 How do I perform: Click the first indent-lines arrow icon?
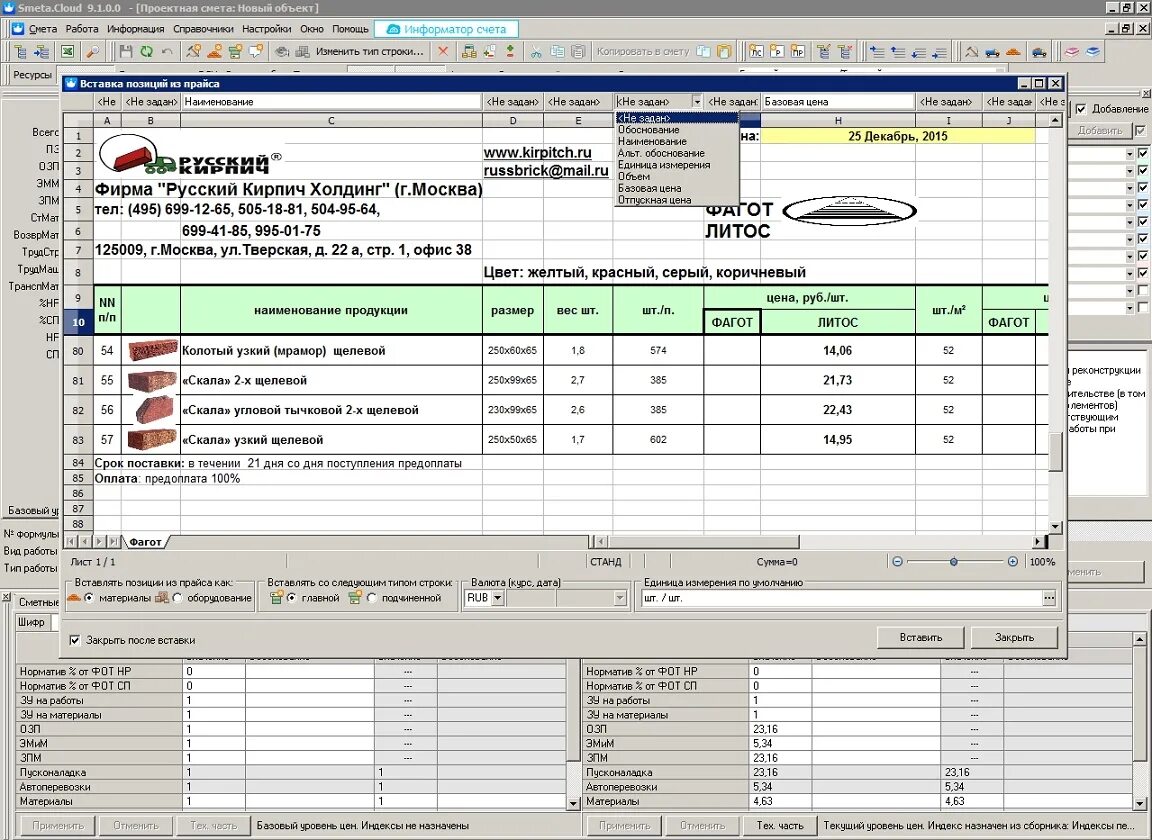[x=876, y=51]
